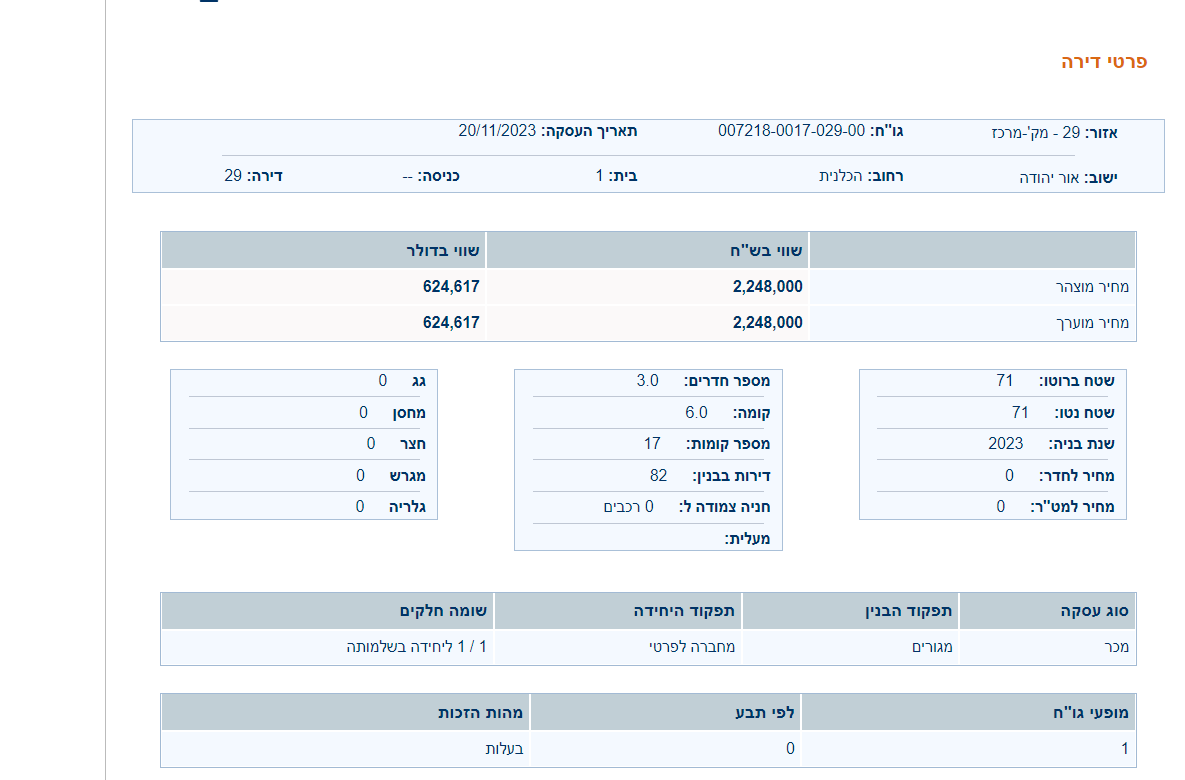Image resolution: width=1185 pixels, height=780 pixels.
Task: Click the 'מהות הזכות' column header
Action: pos(481,713)
